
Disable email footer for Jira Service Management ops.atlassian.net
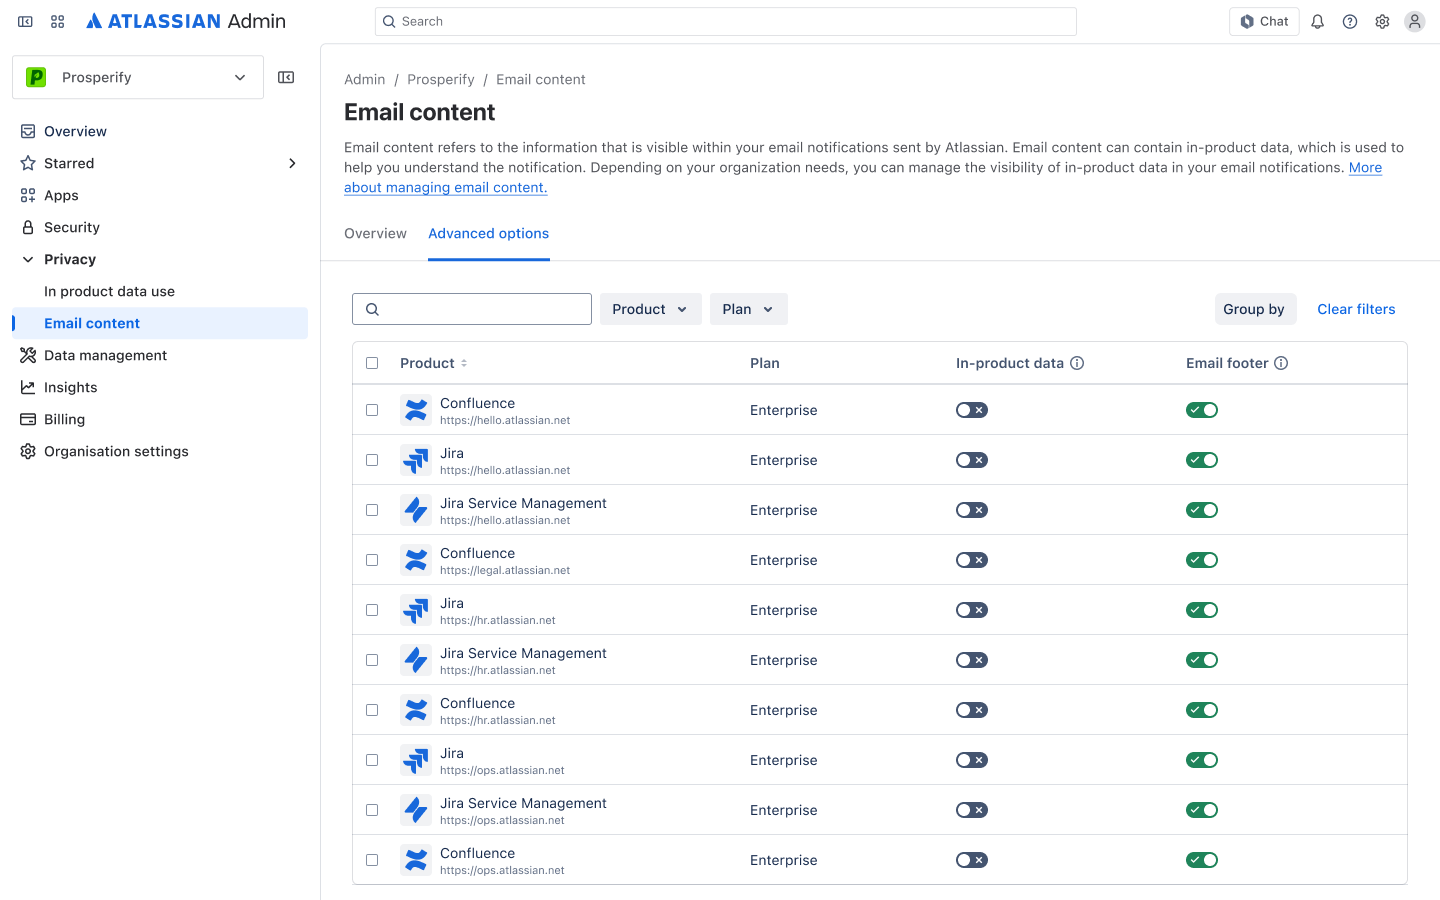[1202, 810]
